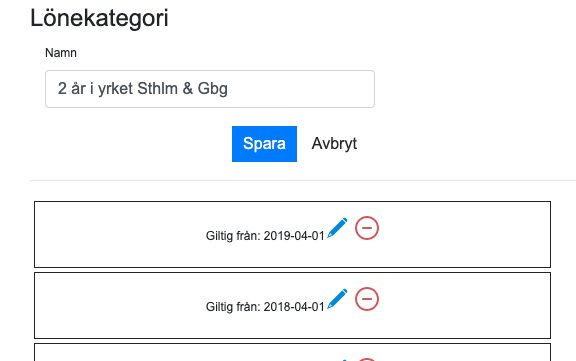
Task: Click 'Giltig från' label in the 2019 row
Action: click(233, 236)
